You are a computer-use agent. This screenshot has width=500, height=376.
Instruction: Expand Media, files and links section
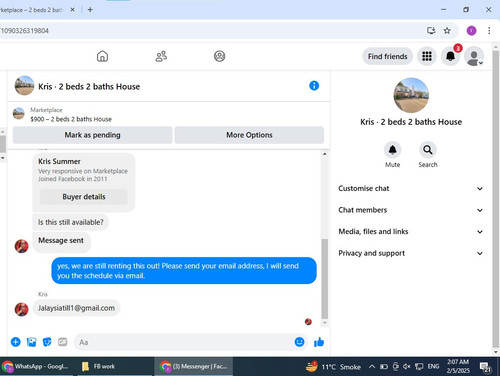coord(411,232)
